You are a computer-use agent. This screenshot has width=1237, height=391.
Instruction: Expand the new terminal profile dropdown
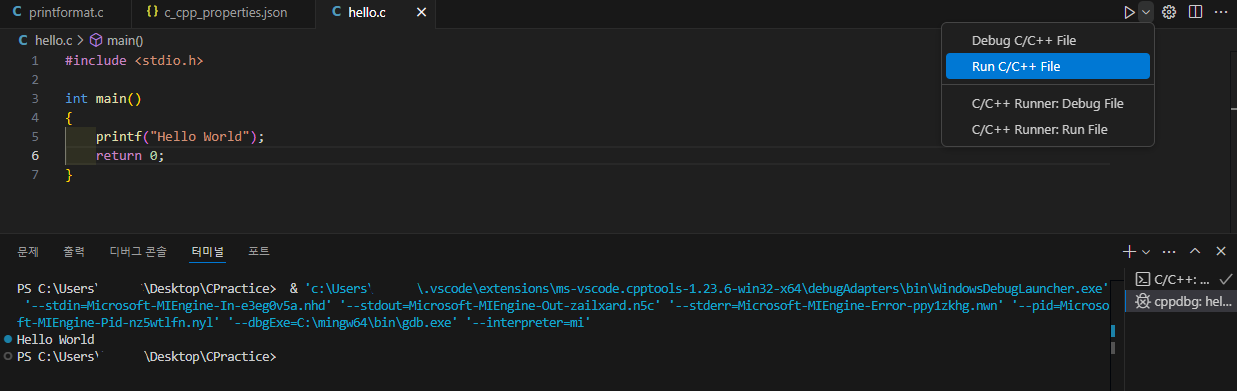point(1146,251)
